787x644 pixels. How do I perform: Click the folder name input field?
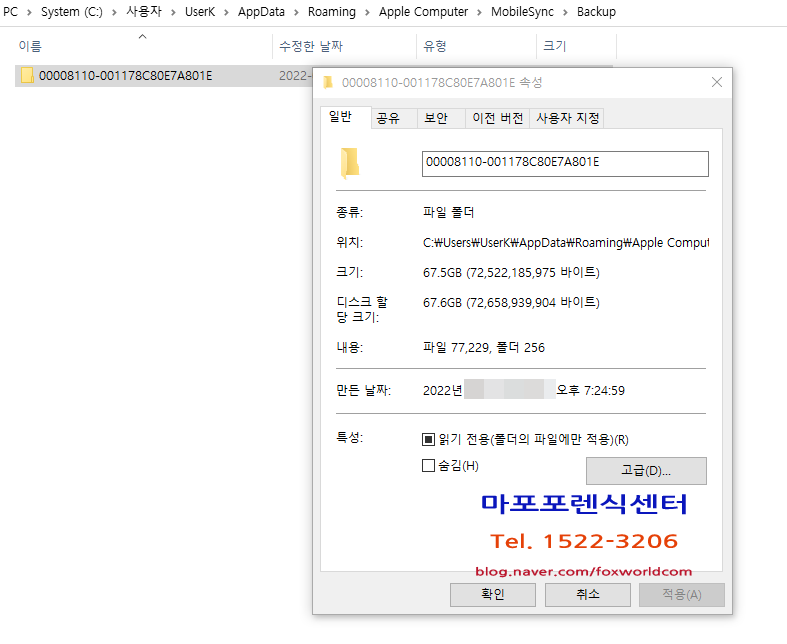565,164
